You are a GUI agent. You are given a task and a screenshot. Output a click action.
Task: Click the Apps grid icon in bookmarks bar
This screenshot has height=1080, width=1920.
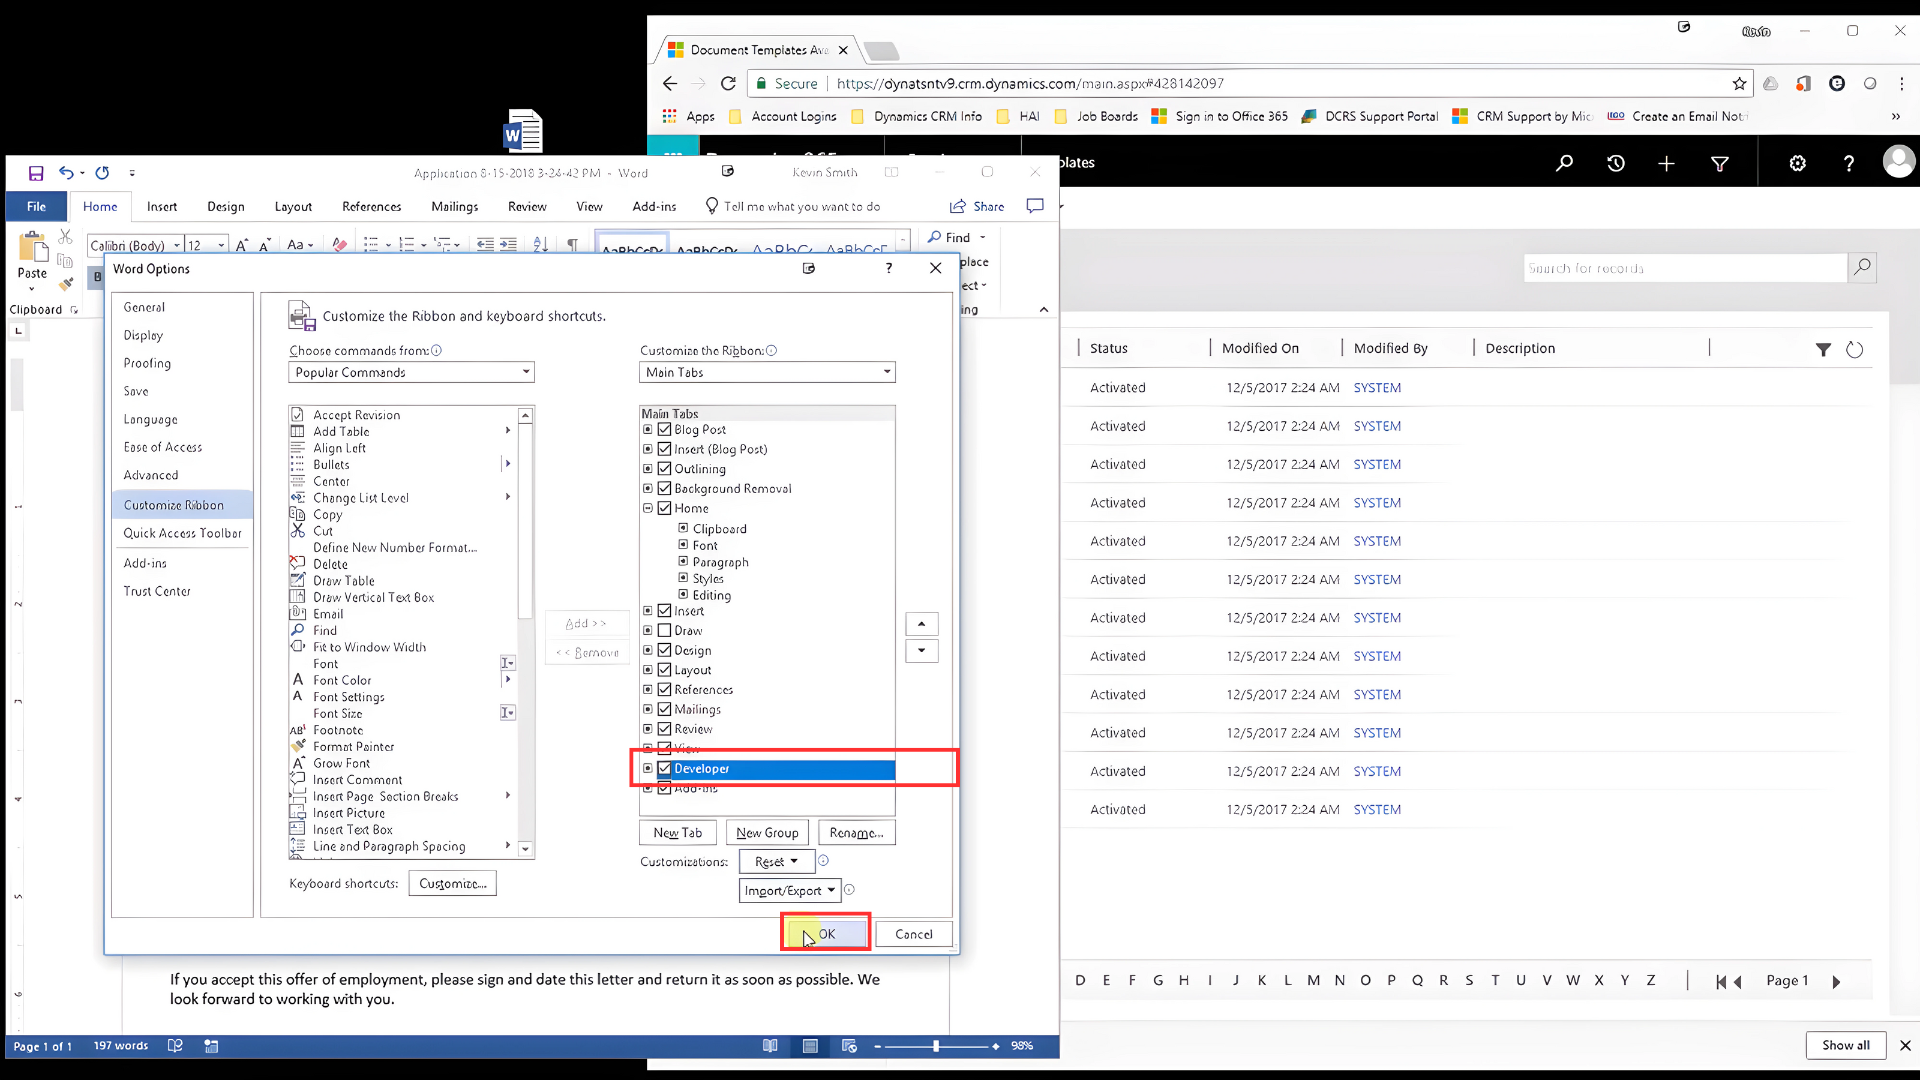[669, 116]
